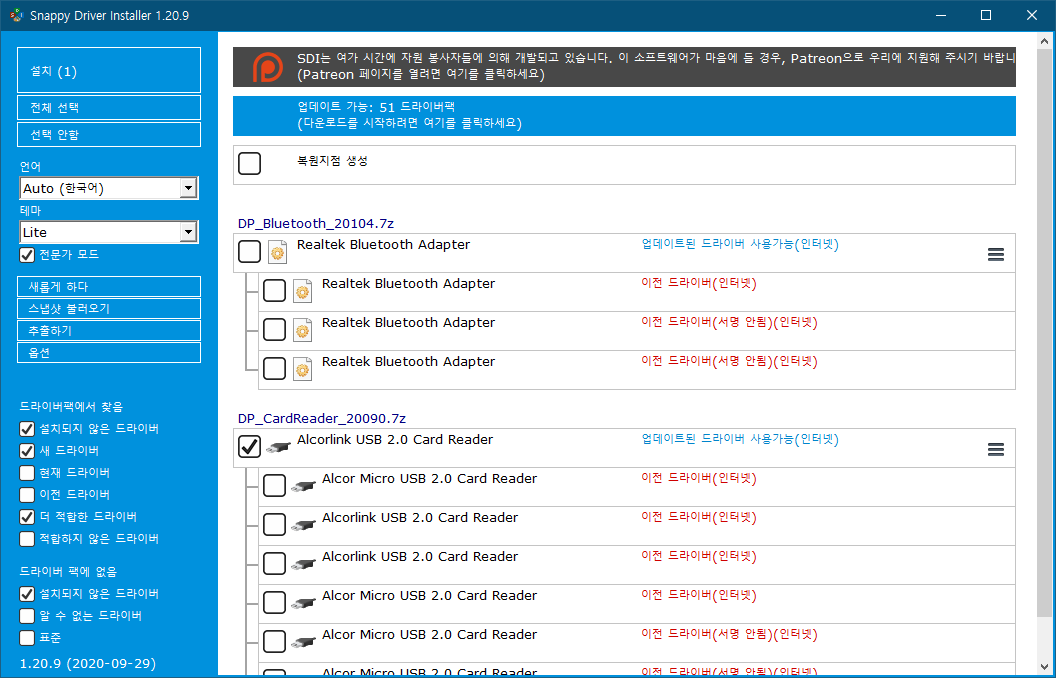Click the DP_CardReader_20090.7z pack name
1056x678 pixels.
tap(322, 419)
